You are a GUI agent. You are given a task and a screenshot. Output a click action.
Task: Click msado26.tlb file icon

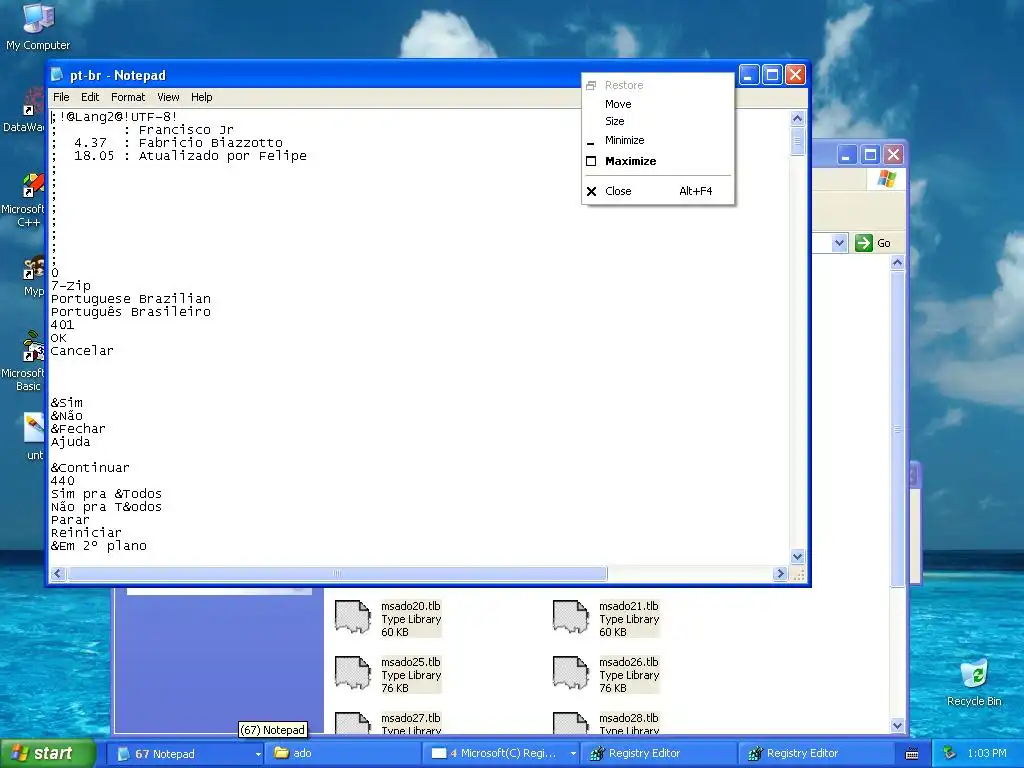[571, 673]
